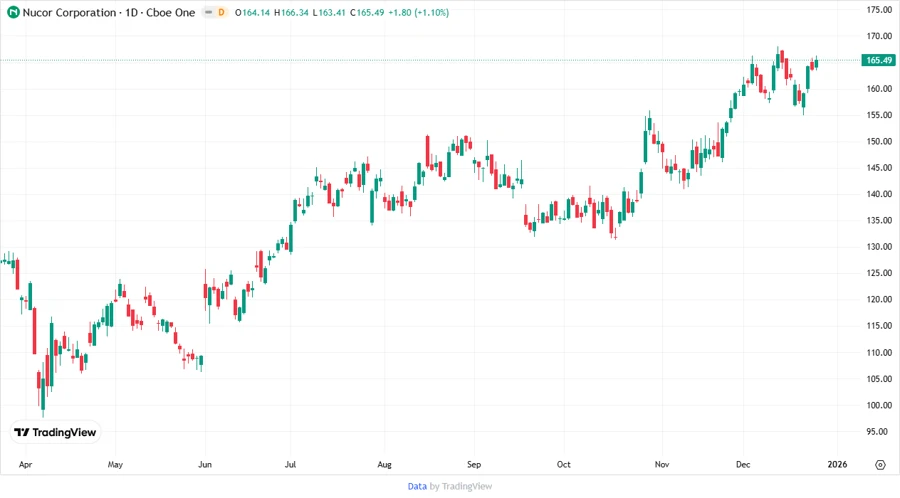
Task: Click the 160.00 price axis label
Action: coord(879,88)
